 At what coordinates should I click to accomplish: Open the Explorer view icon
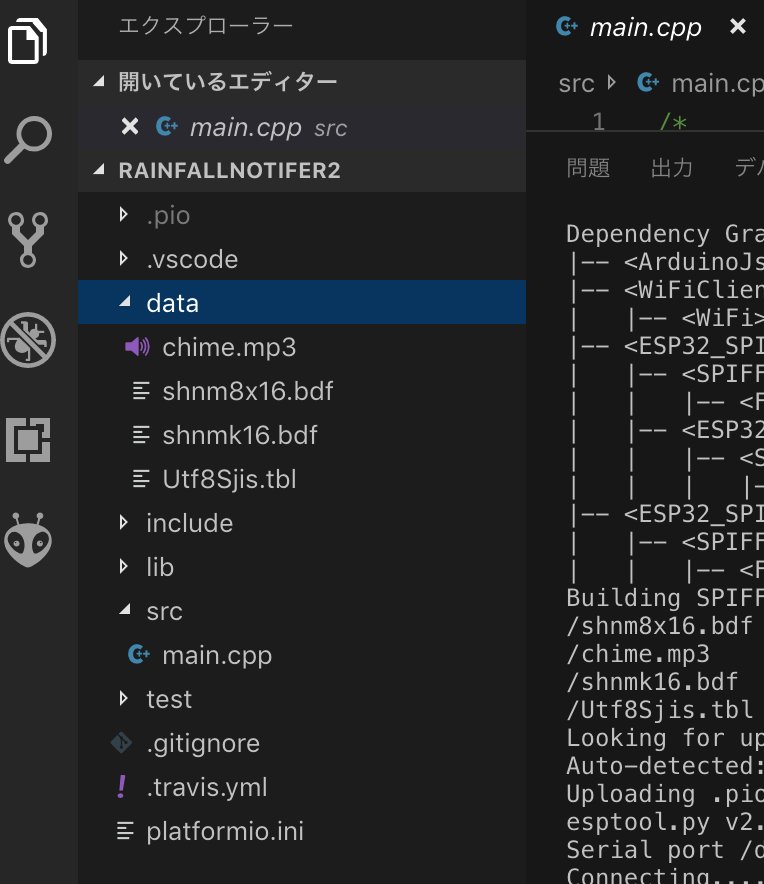pos(27,41)
